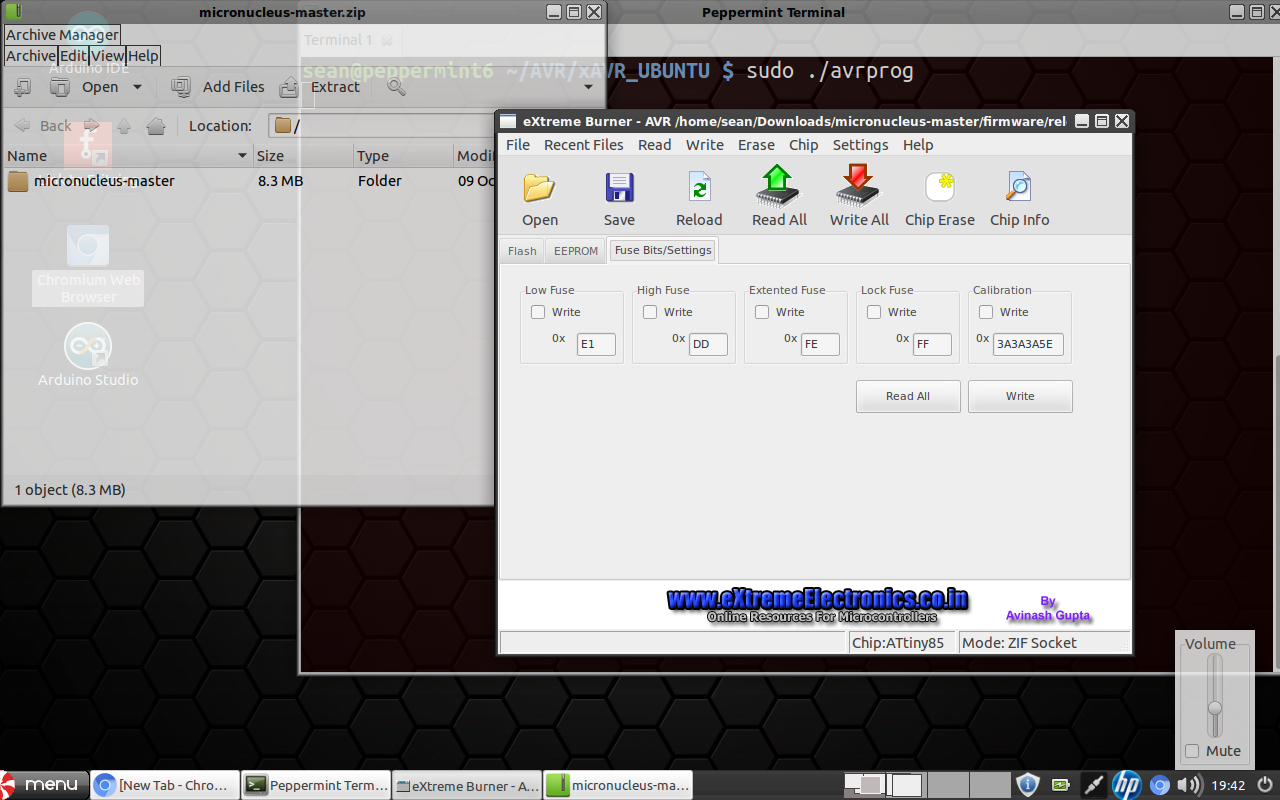Click Add Files icon in Archive Manager
Image resolution: width=1280 pixels, height=800 pixels.
pyautogui.click(x=181, y=87)
